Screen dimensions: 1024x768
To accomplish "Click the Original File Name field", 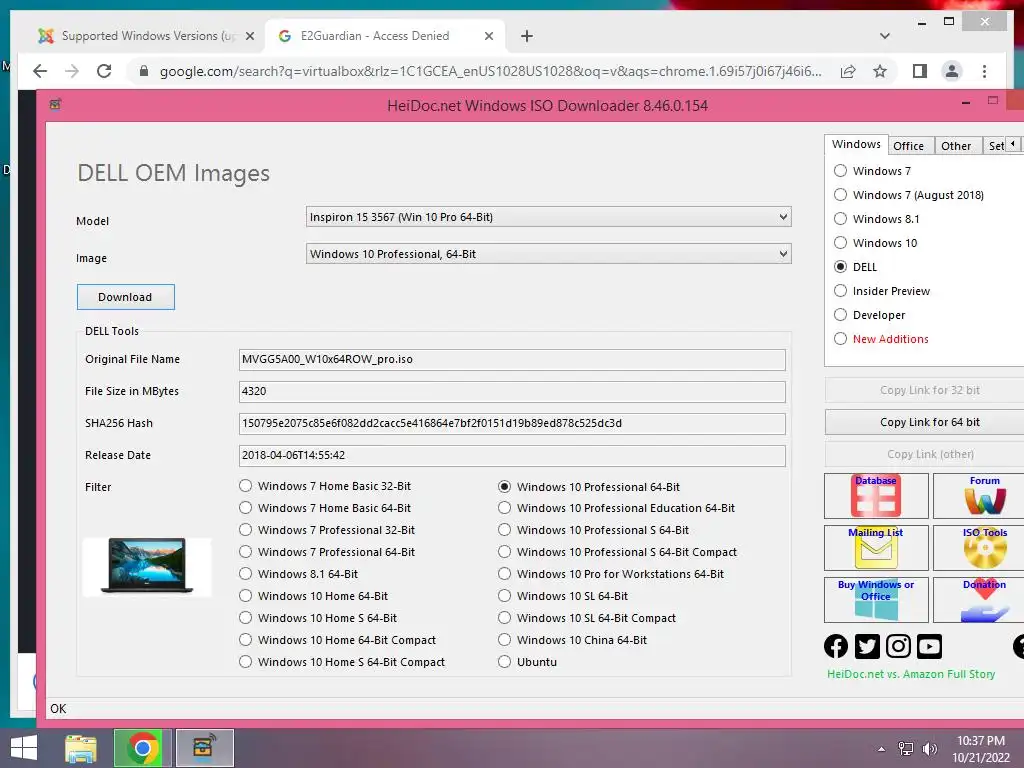I will click(x=512, y=359).
